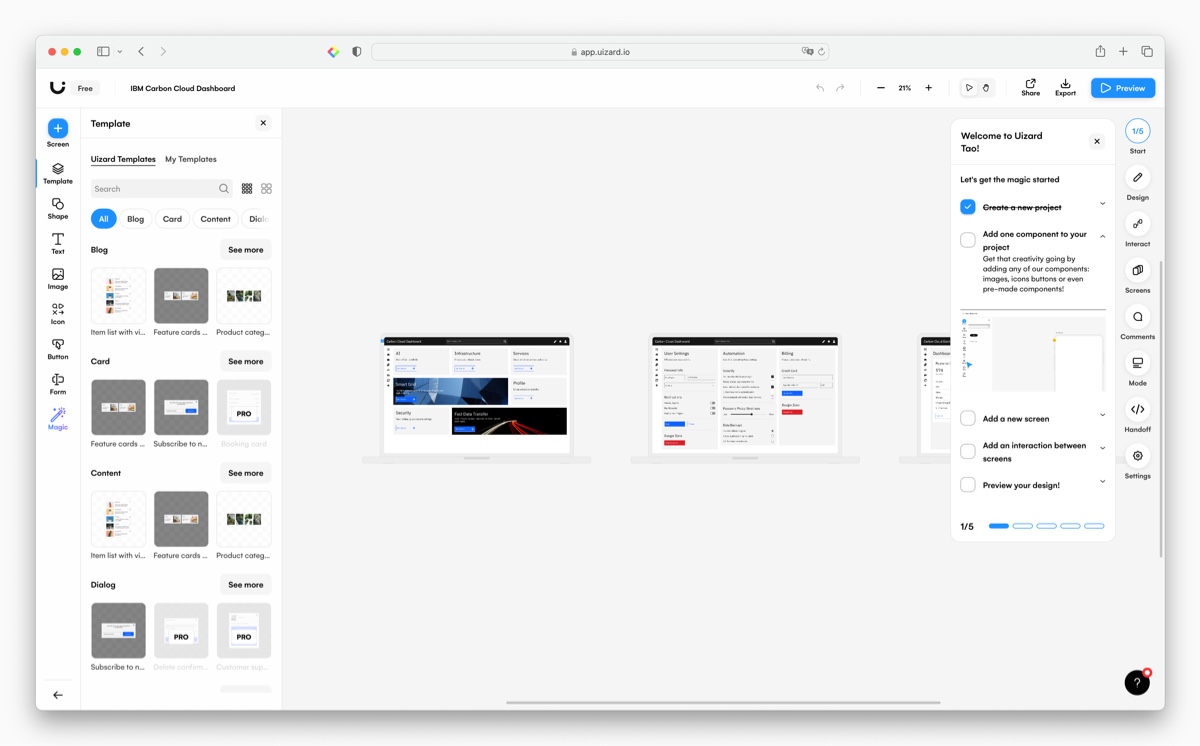Check 'Add one component to your project'
Viewport: 1200px width, 746px height.
968,240
